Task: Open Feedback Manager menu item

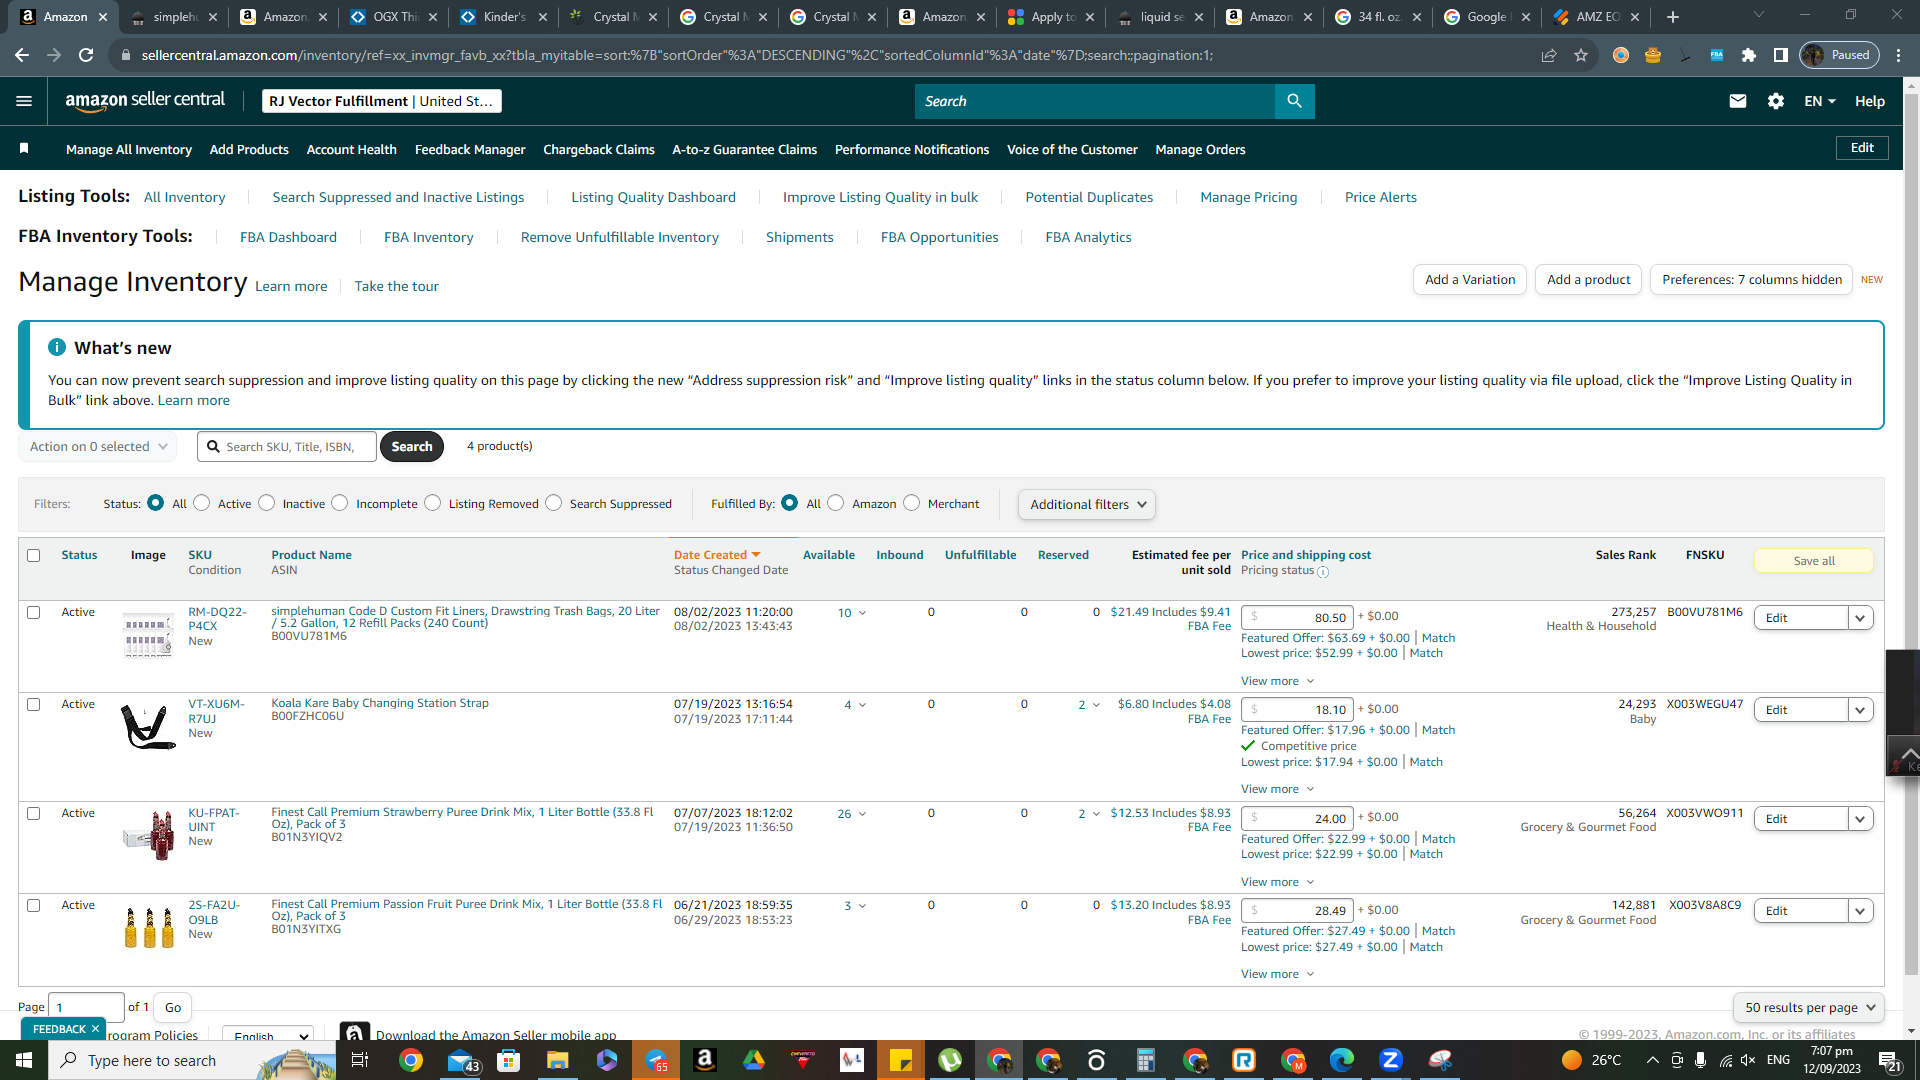Action: click(x=470, y=149)
